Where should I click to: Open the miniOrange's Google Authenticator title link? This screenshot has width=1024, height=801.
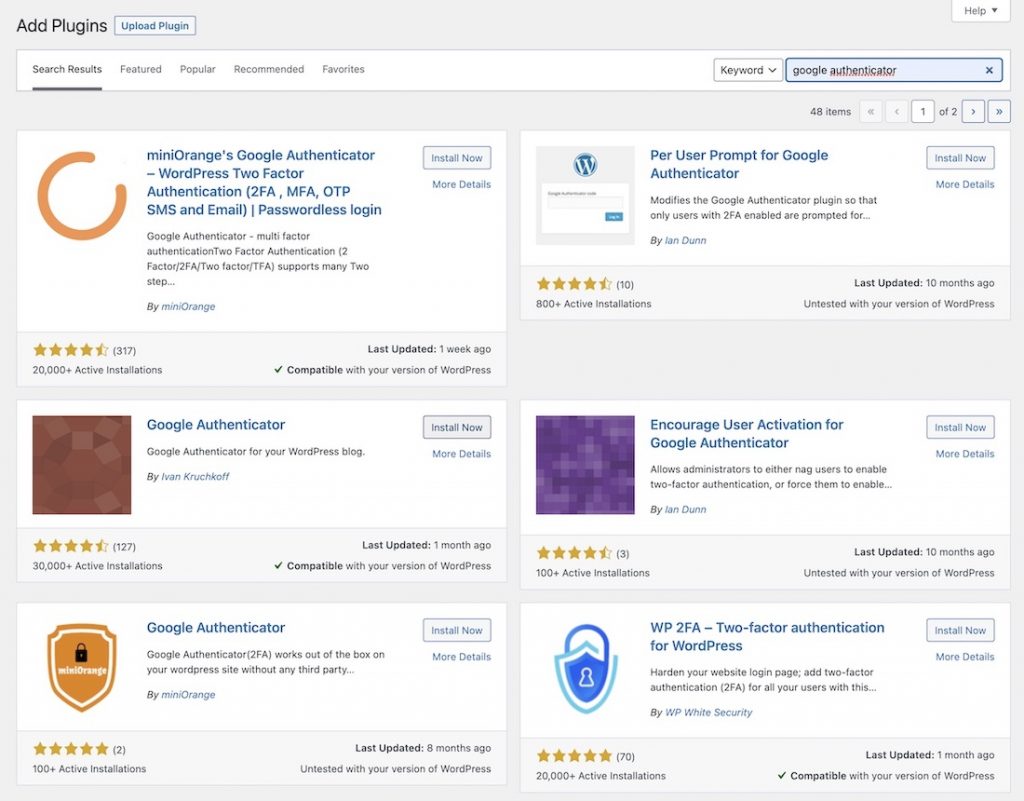point(264,182)
